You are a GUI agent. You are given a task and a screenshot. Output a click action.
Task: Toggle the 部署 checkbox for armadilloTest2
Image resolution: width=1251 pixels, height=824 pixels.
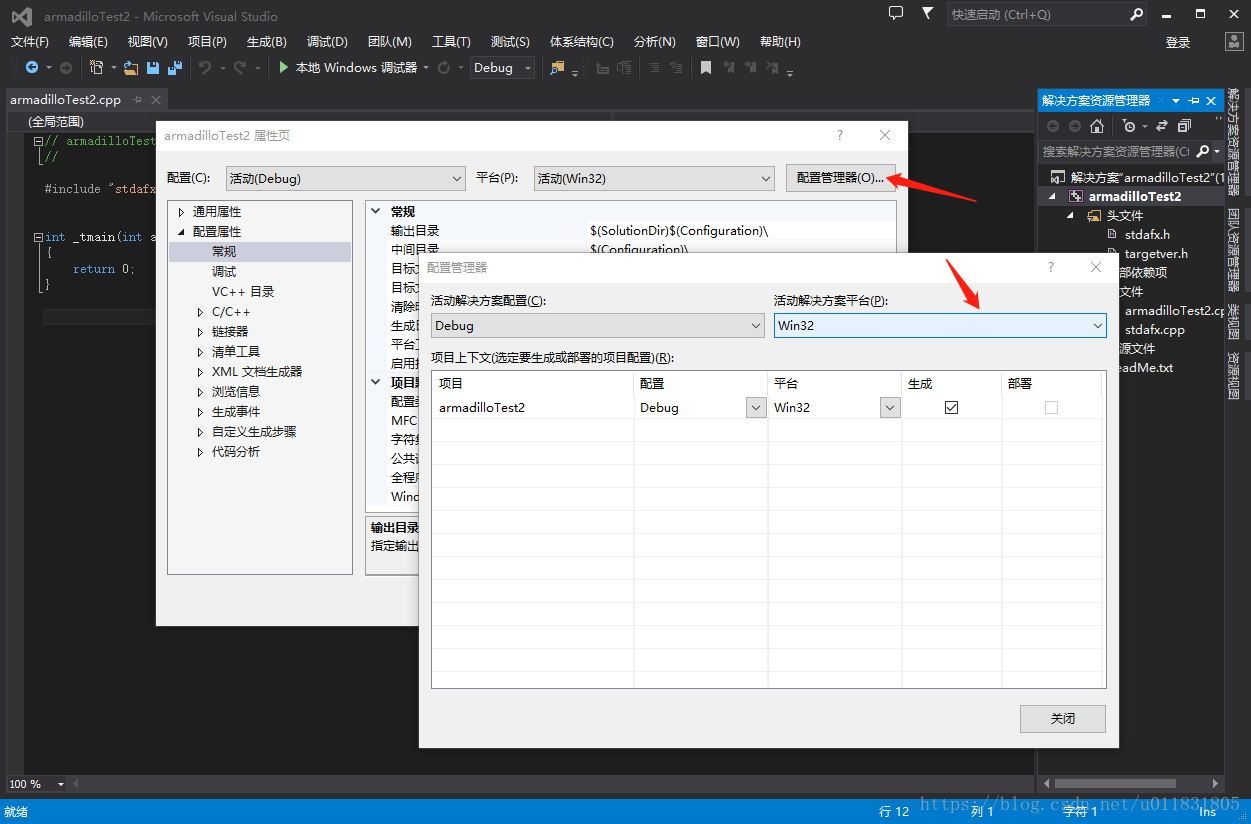coord(1051,407)
